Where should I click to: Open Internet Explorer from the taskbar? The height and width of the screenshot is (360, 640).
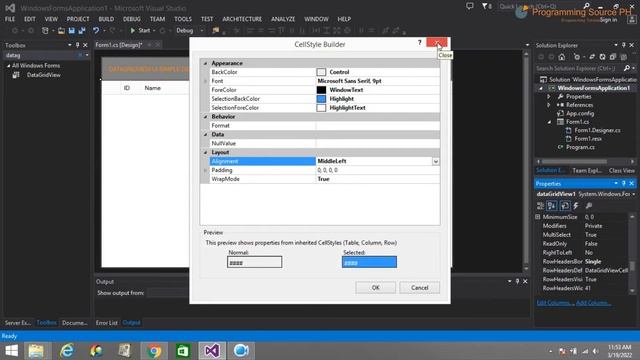pyautogui.click(x=67, y=351)
